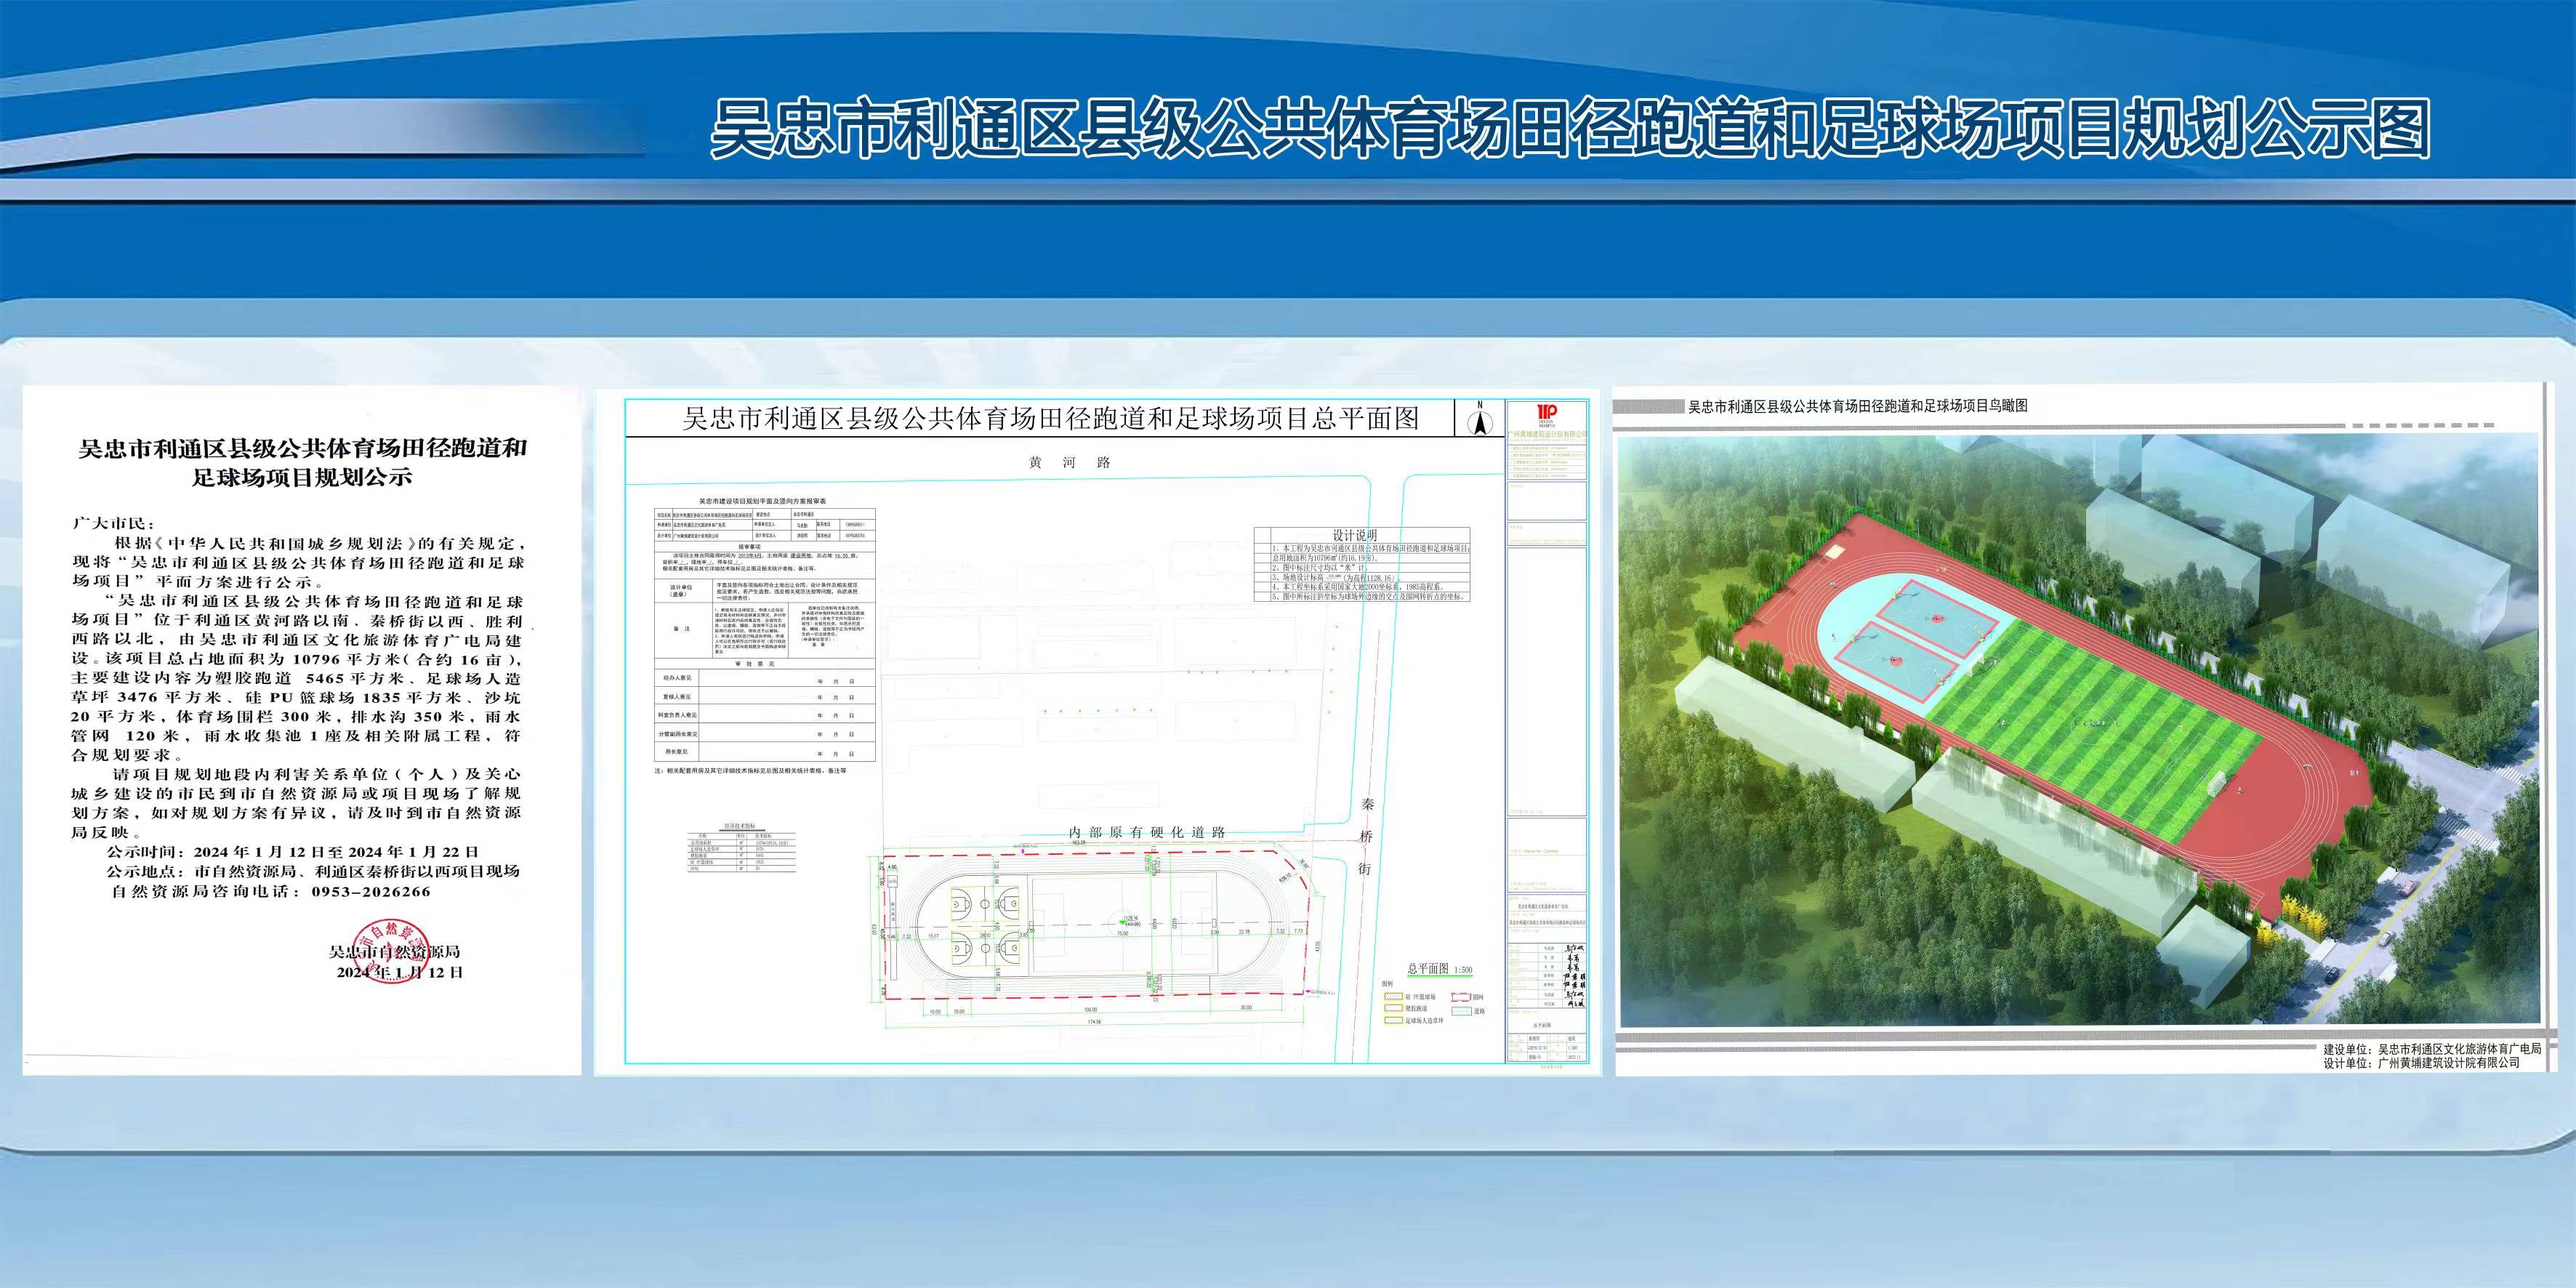This screenshot has width=2576, height=1288.
Task: Click the 174.56 overall length dimension
Action: coord(1093,1022)
